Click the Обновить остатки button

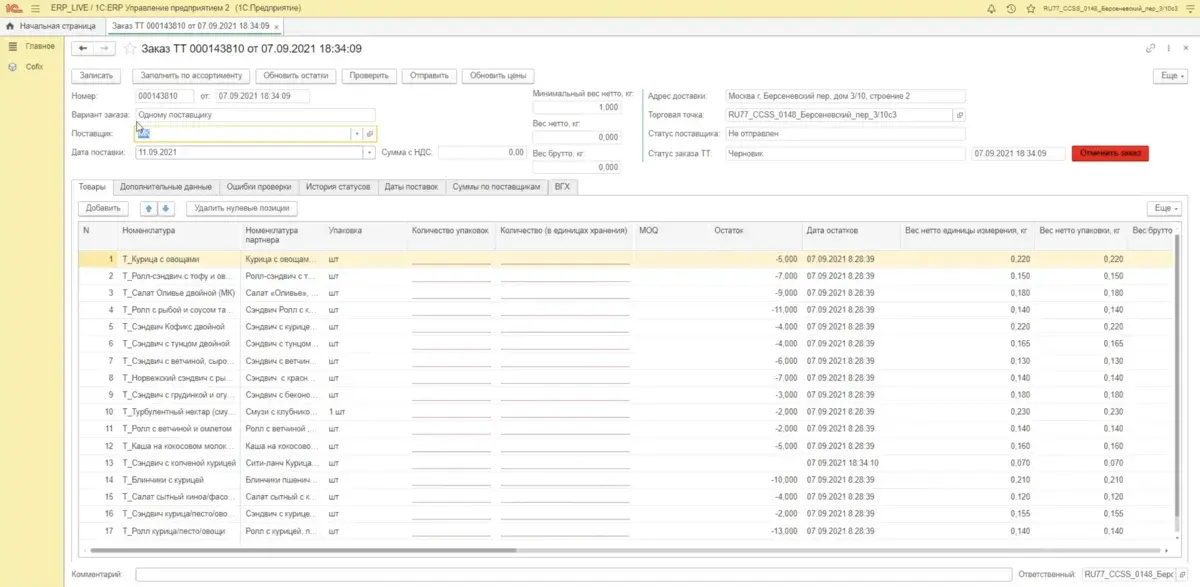point(296,75)
